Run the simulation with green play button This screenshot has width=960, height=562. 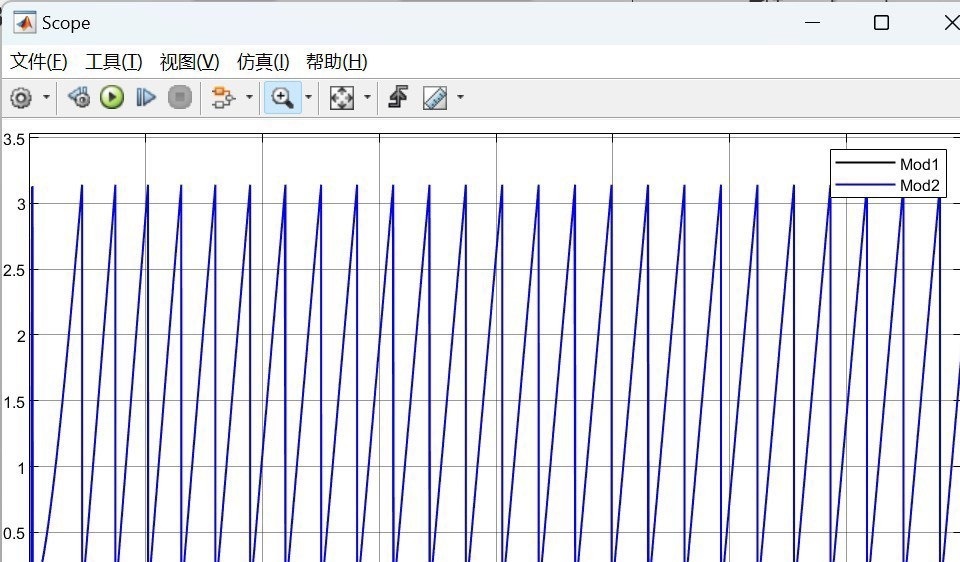pos(112,97)
